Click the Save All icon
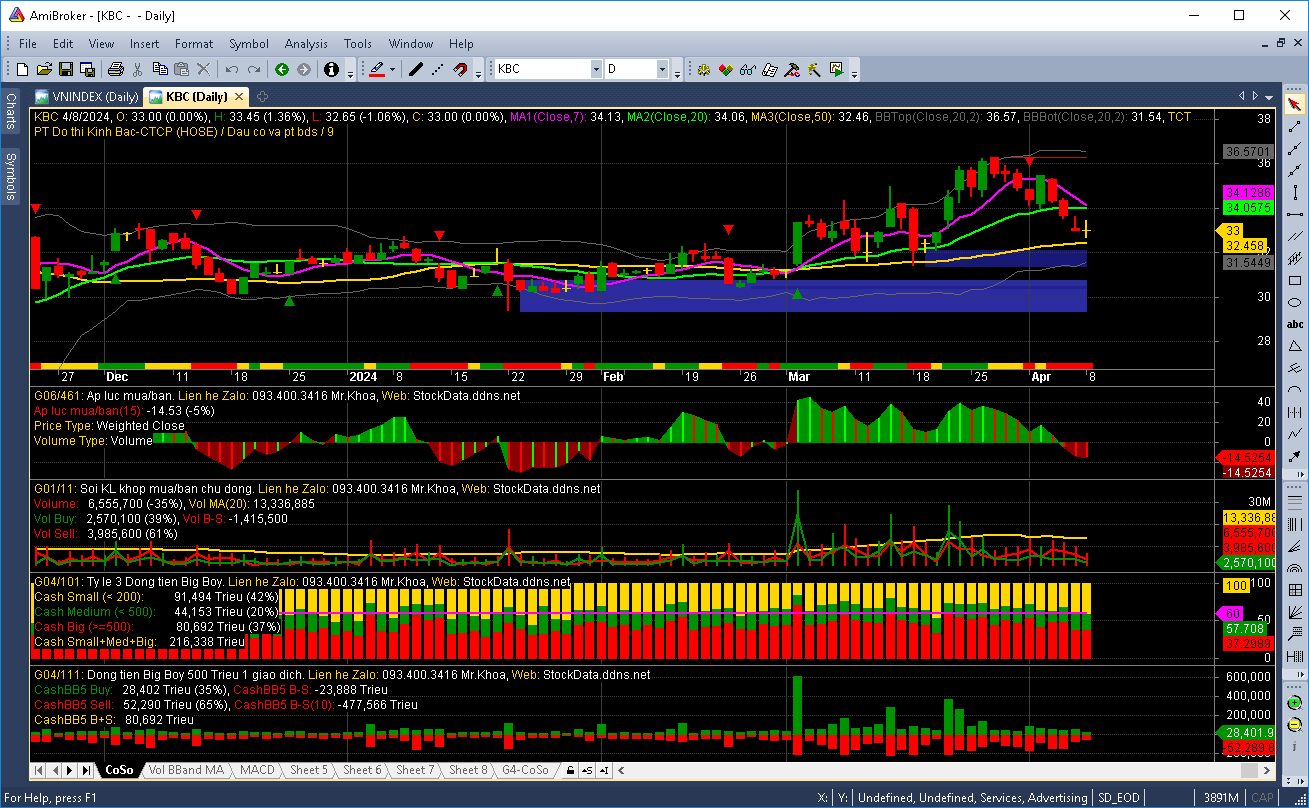 coord(88,69)
